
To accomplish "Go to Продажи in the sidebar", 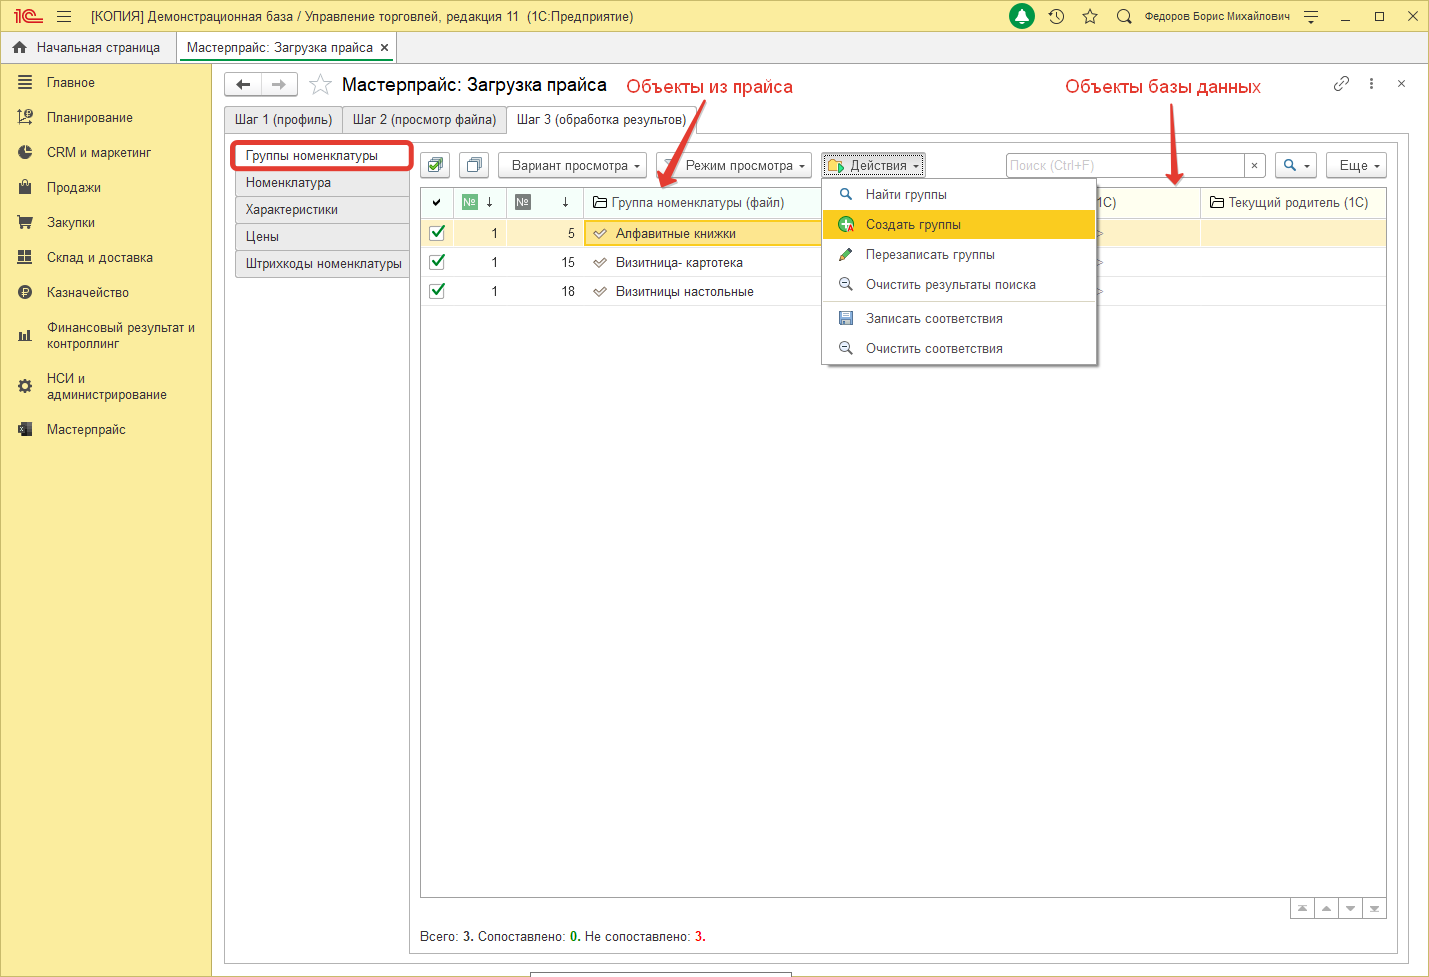I will click(x=74, y=188).
